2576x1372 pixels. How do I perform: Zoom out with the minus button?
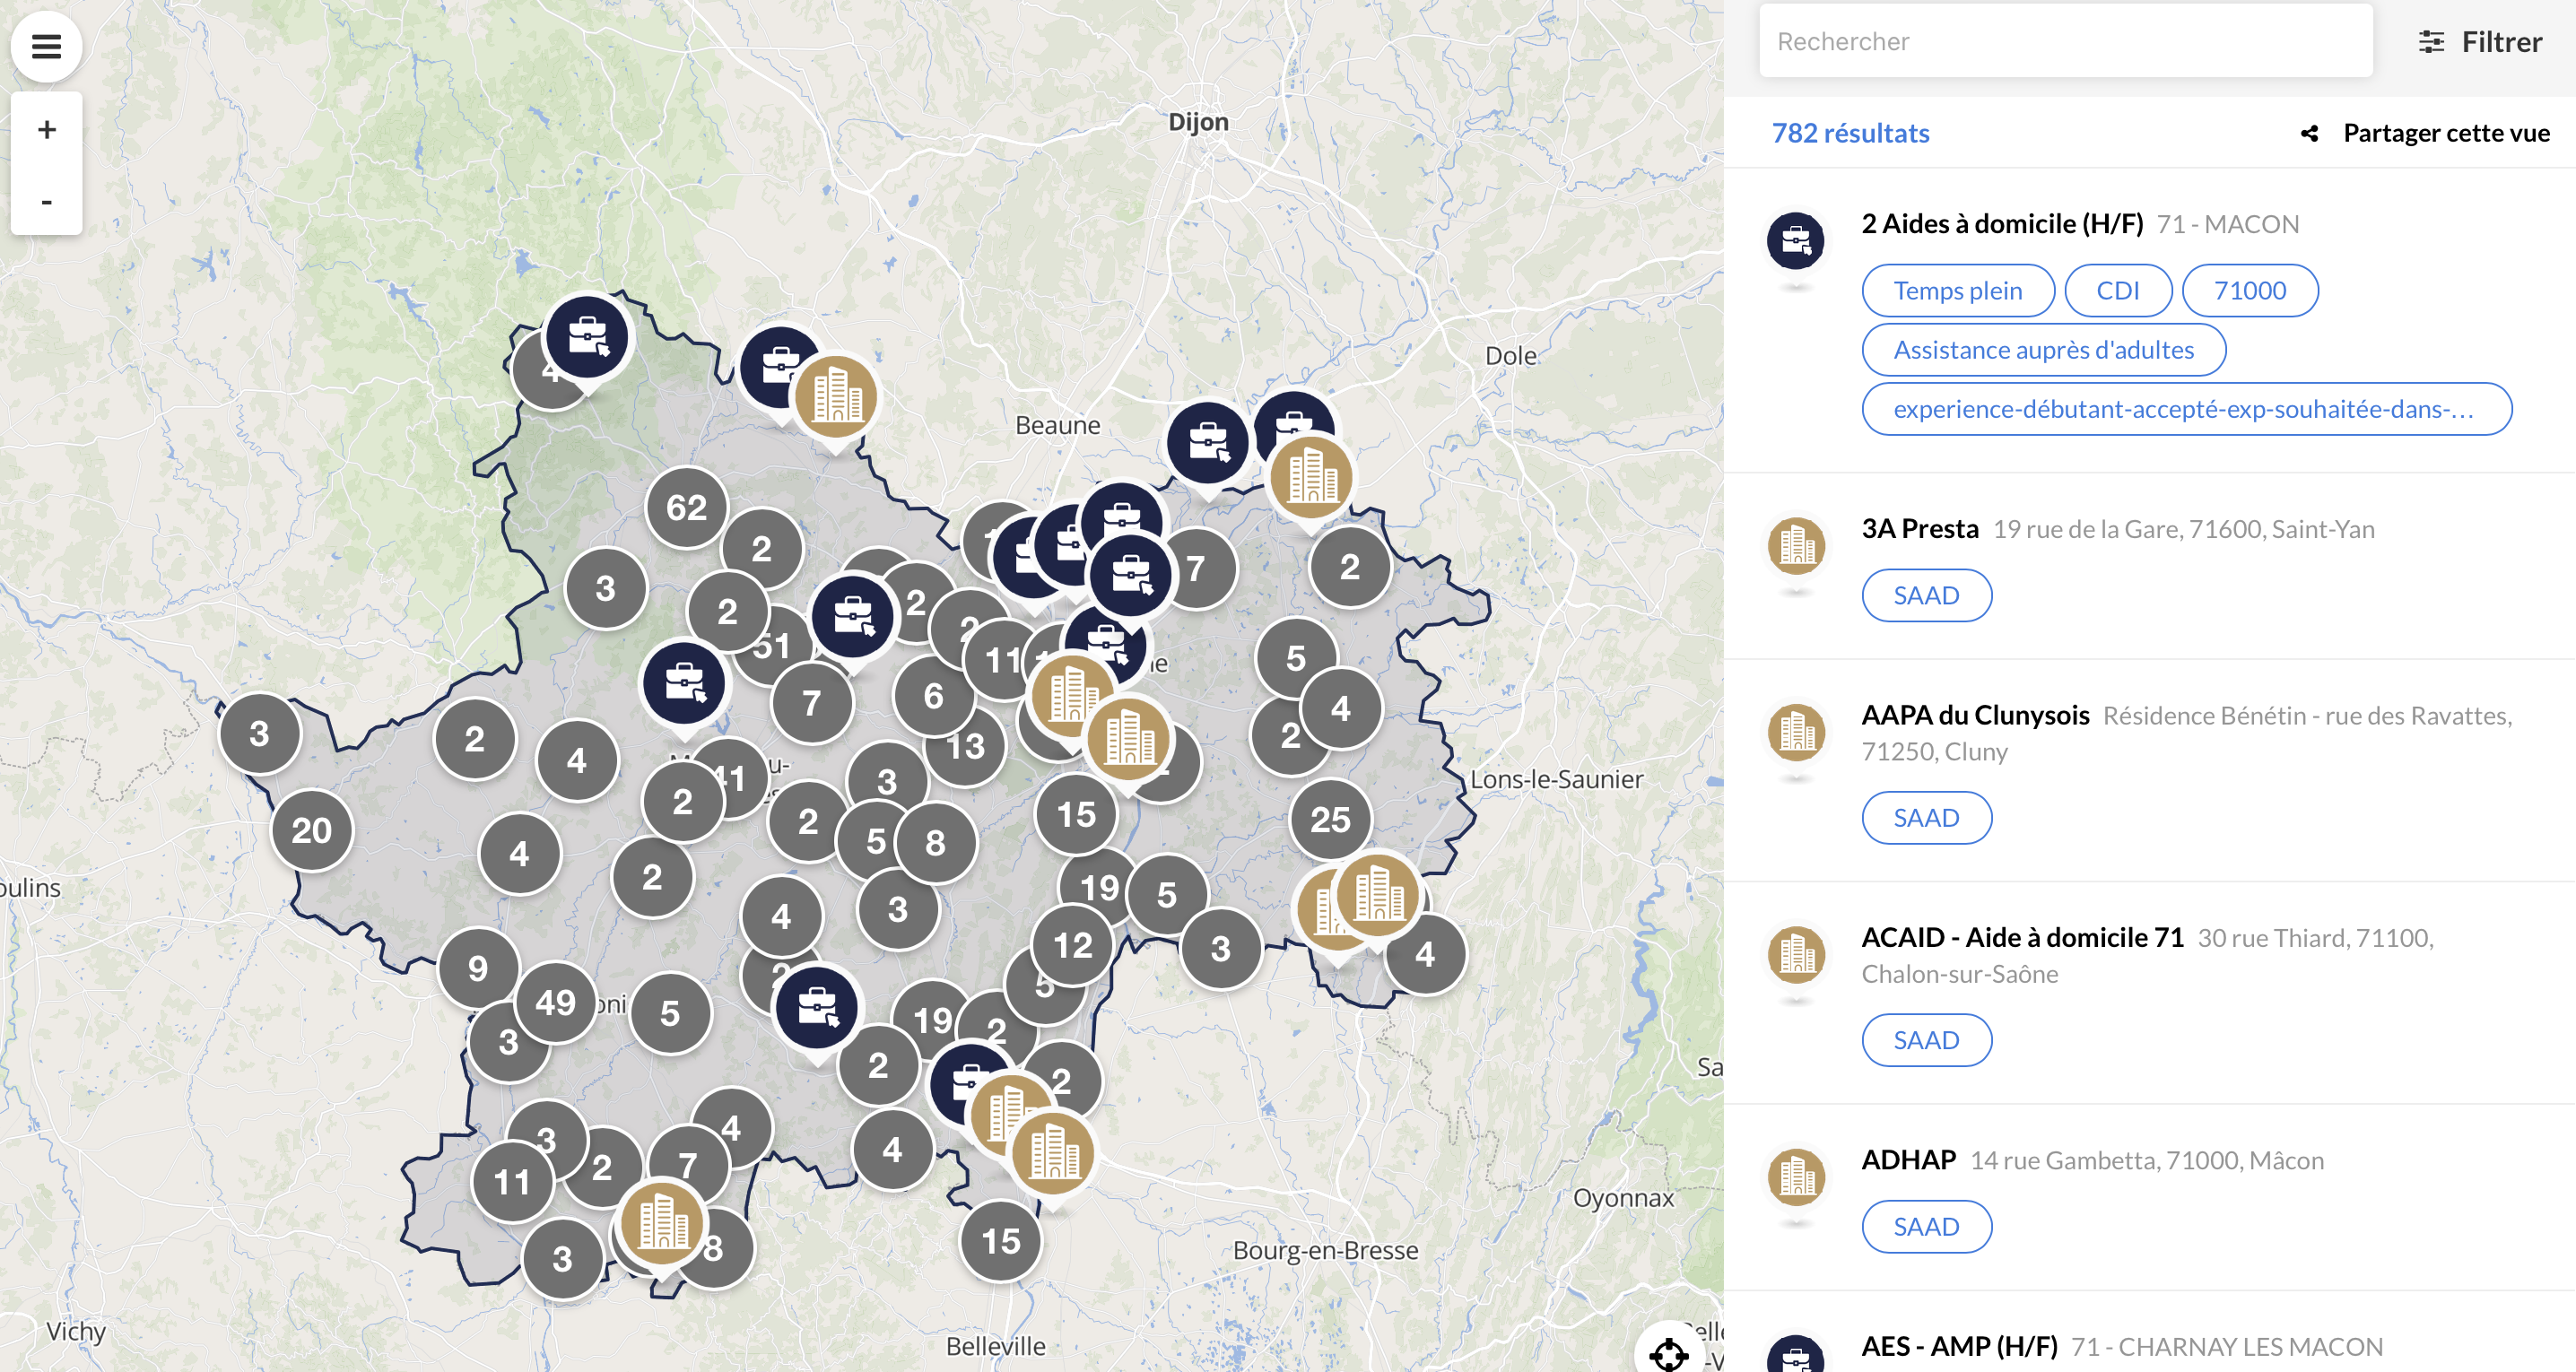tap(46, 201)
